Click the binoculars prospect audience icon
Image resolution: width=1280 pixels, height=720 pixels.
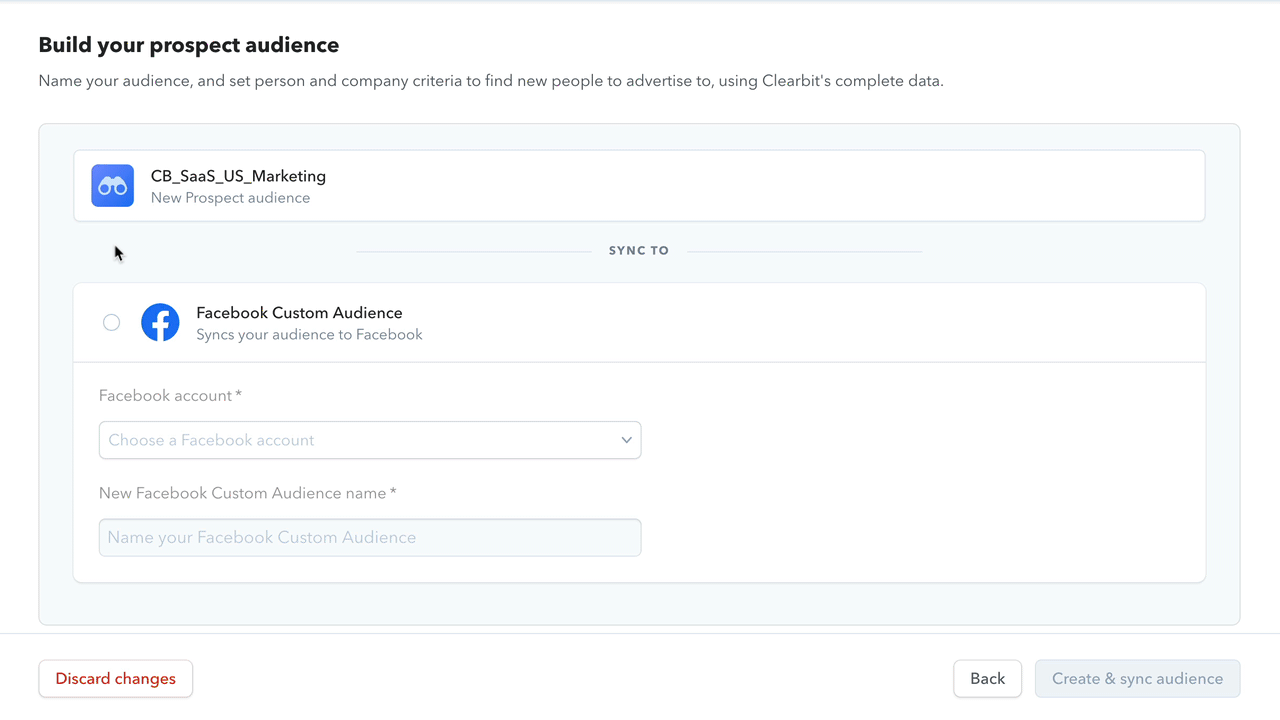click(112, 186)
